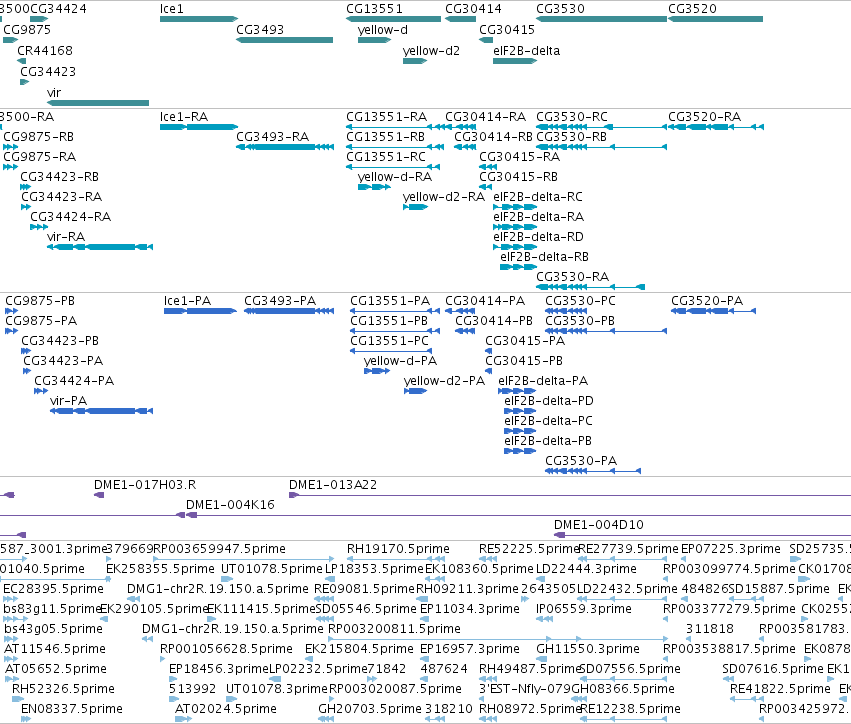The height and width of the screenshot is (724, 851).
Task: Click protein CG3530-PC label
Action: pos(580,301)
